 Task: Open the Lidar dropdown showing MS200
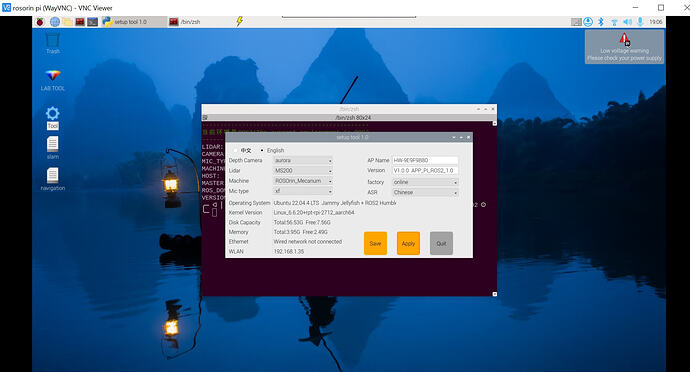(303, 171)
